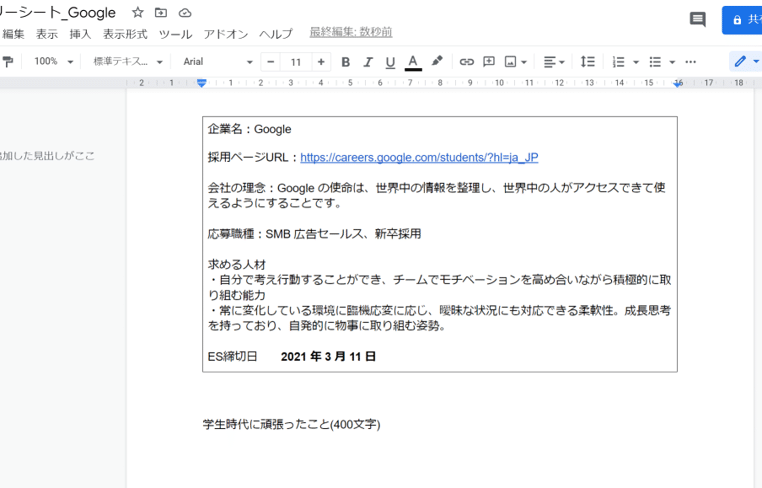The height and width of the screenshot is (488, 762).
Task: Click the heading 求める人材
Action: [x=237, y=265]
